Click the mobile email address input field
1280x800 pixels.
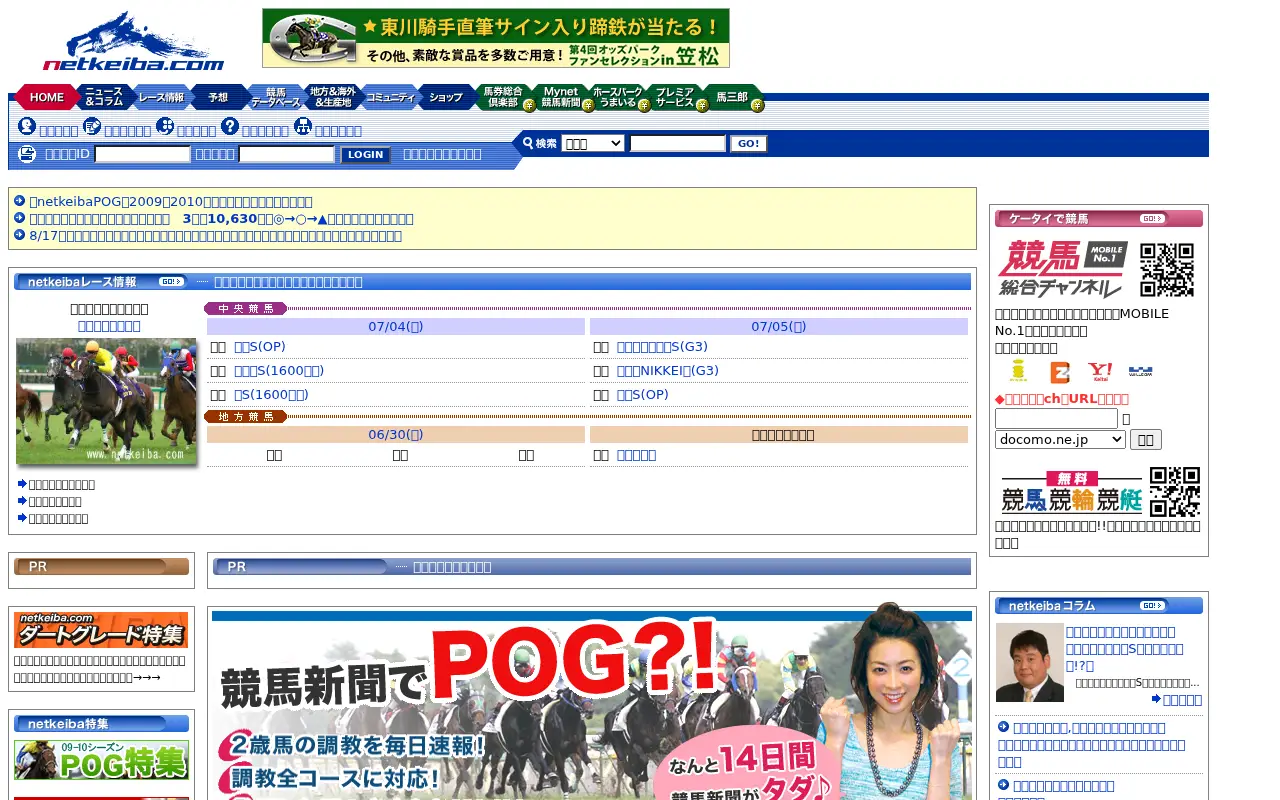(1056, 418)
